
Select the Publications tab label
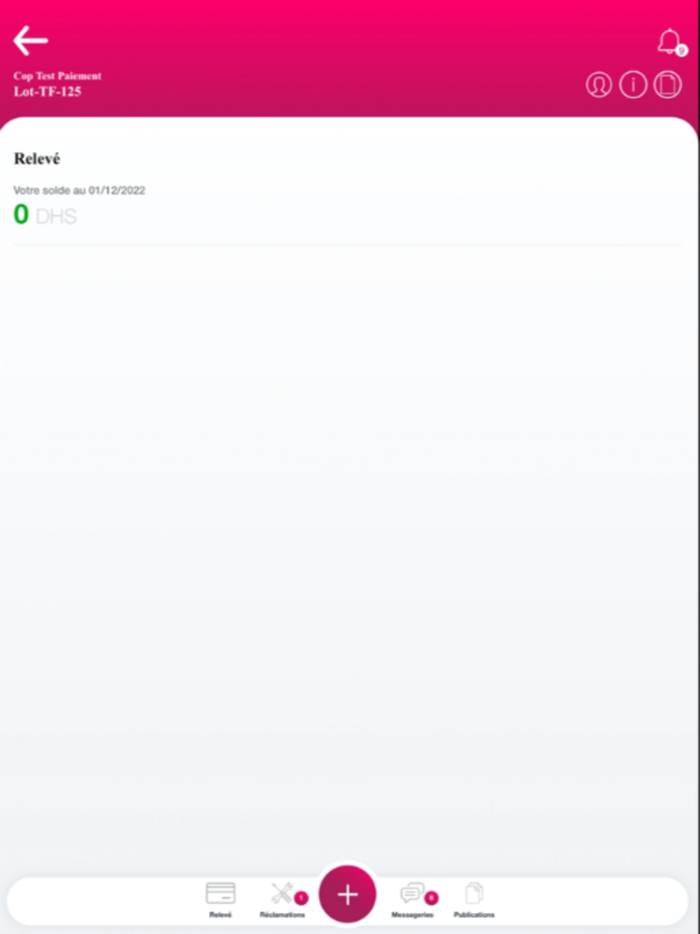[x=474, y=914]
